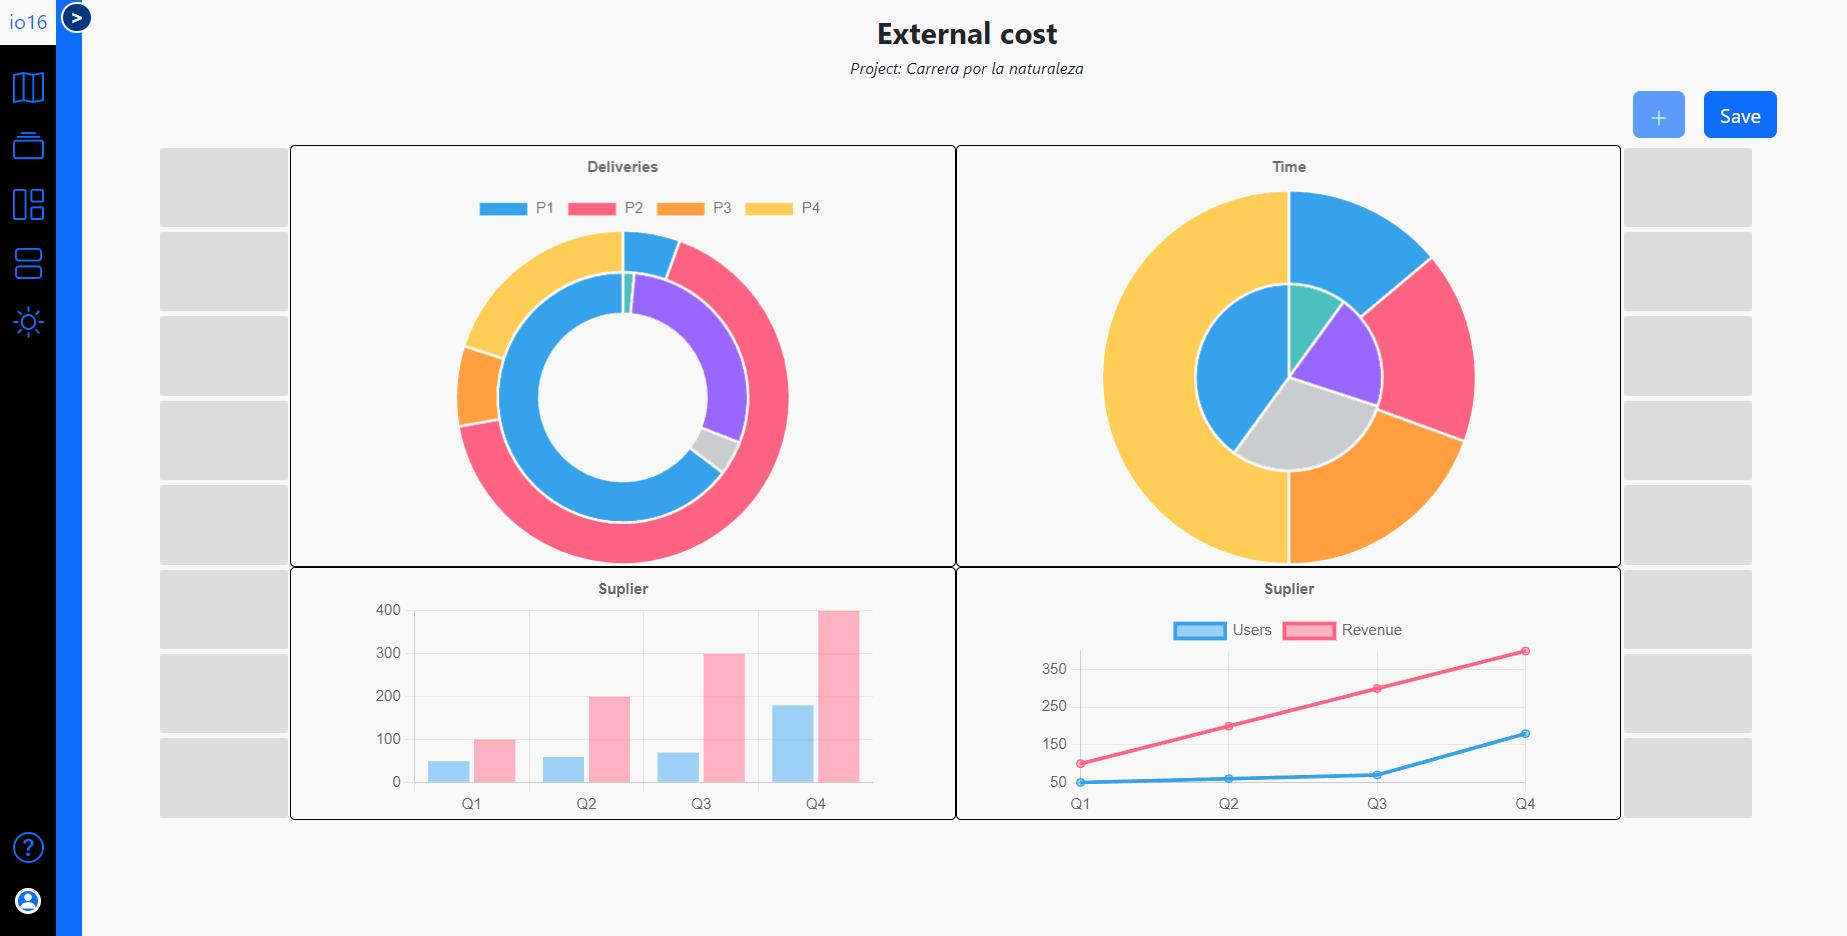Image resolution: width=1847 pixels, height=936 pixels.
Task: Click the io16 logo
Action: click(28, 22)
